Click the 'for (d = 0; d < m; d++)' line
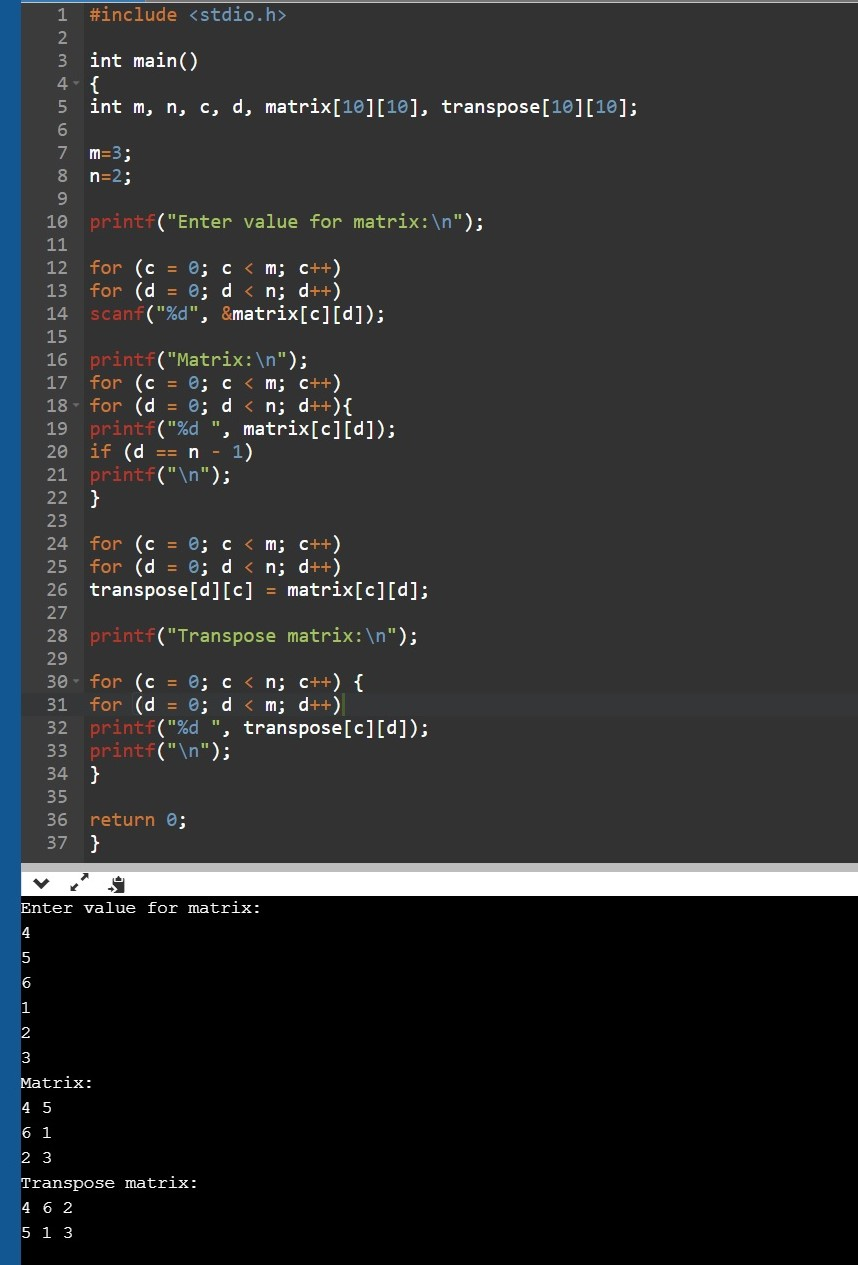The height and width of the screenshot is (1265, 858). tap(215, 705)
